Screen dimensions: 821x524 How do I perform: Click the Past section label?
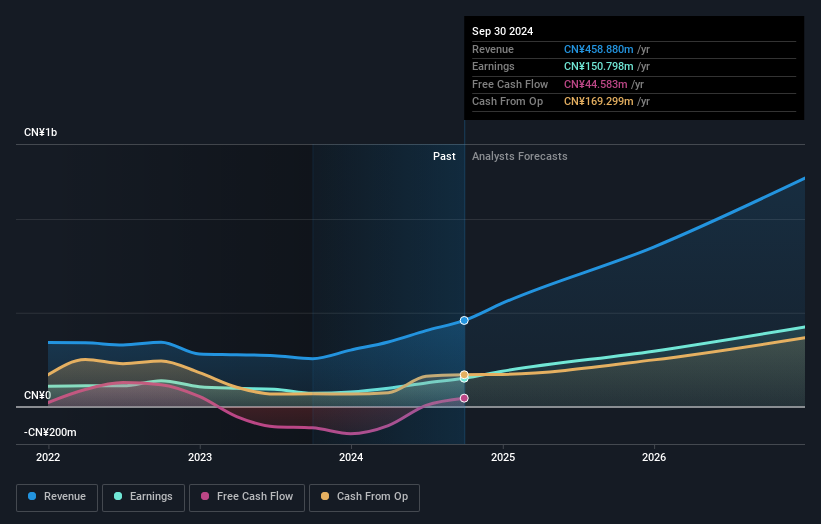[x=444, y=157]
